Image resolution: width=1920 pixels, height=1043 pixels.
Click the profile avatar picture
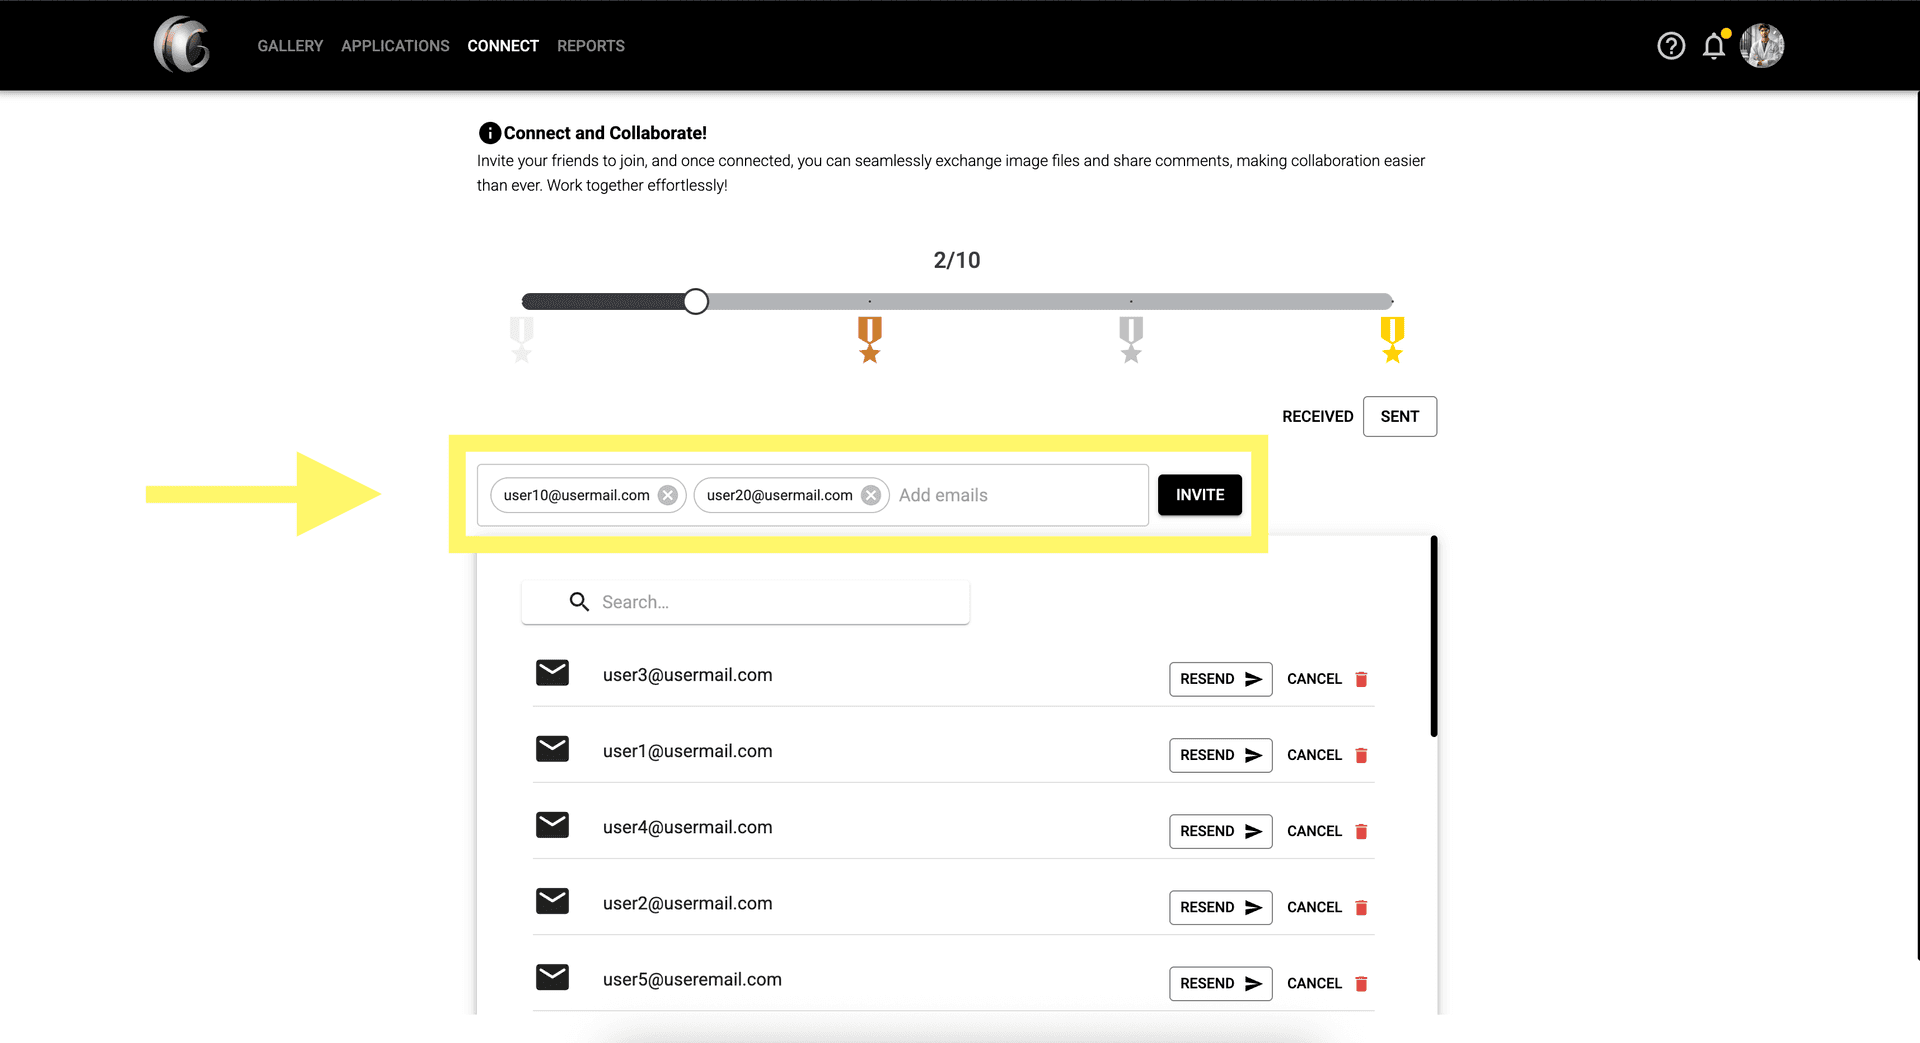[1762, 46]
